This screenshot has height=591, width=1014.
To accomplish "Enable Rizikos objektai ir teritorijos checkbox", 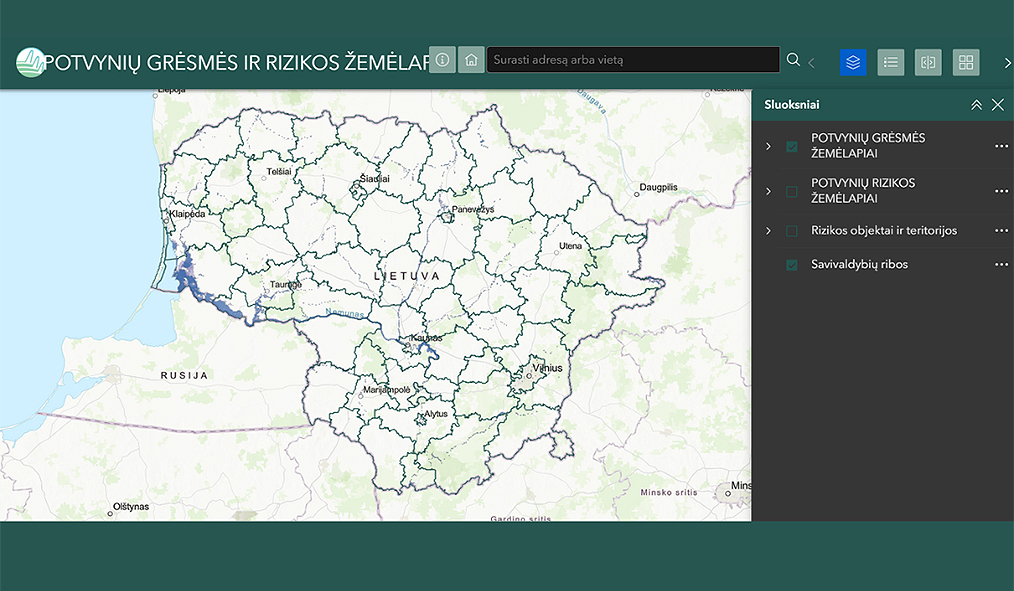I will (x=792, y=231).
